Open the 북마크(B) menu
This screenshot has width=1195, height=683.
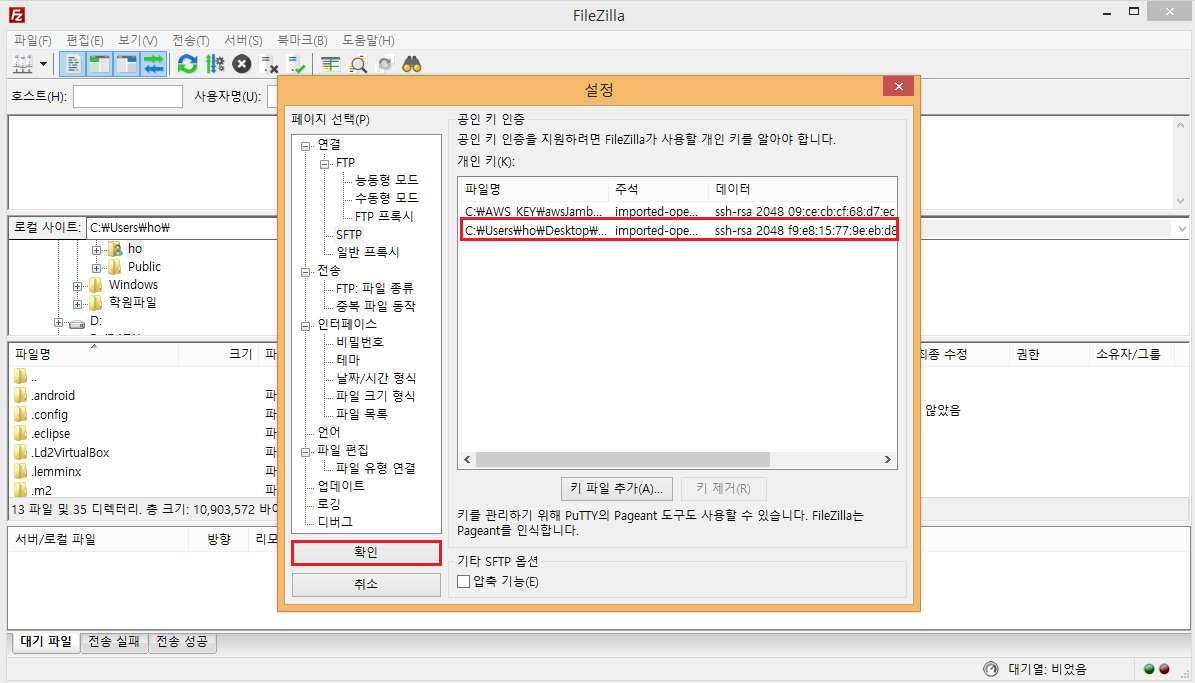(302, 40)
